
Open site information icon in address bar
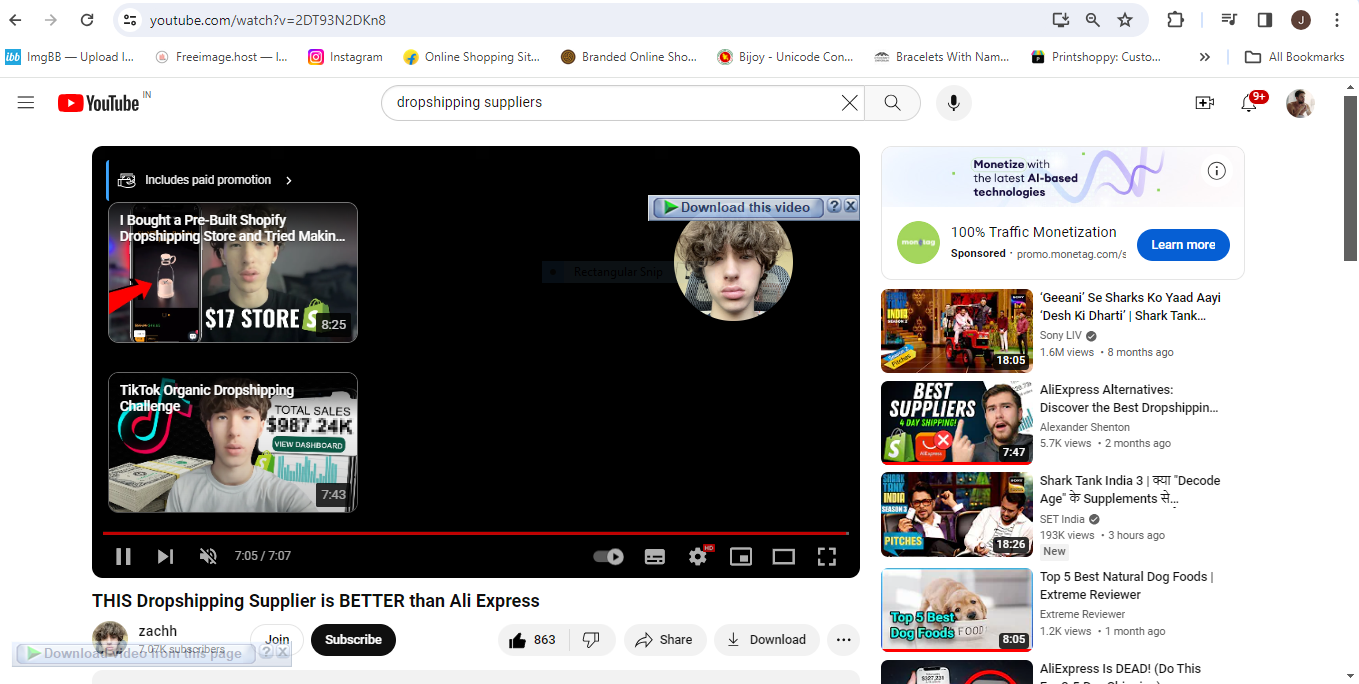pyautogui.click(x=131, y=20)
